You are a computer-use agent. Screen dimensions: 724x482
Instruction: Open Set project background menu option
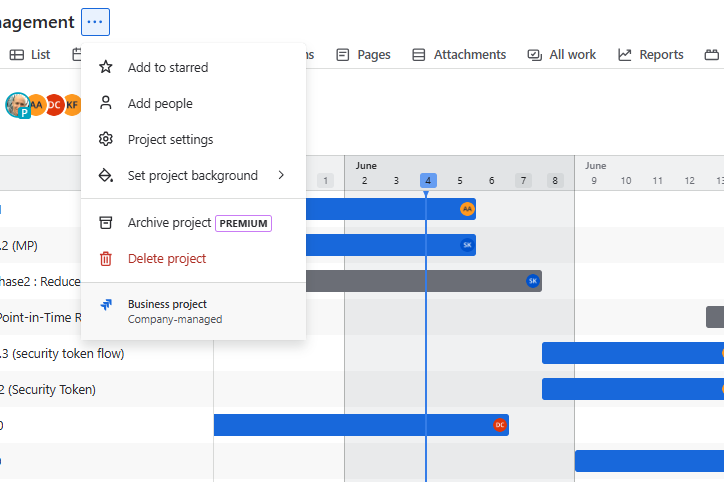point(193,175)
